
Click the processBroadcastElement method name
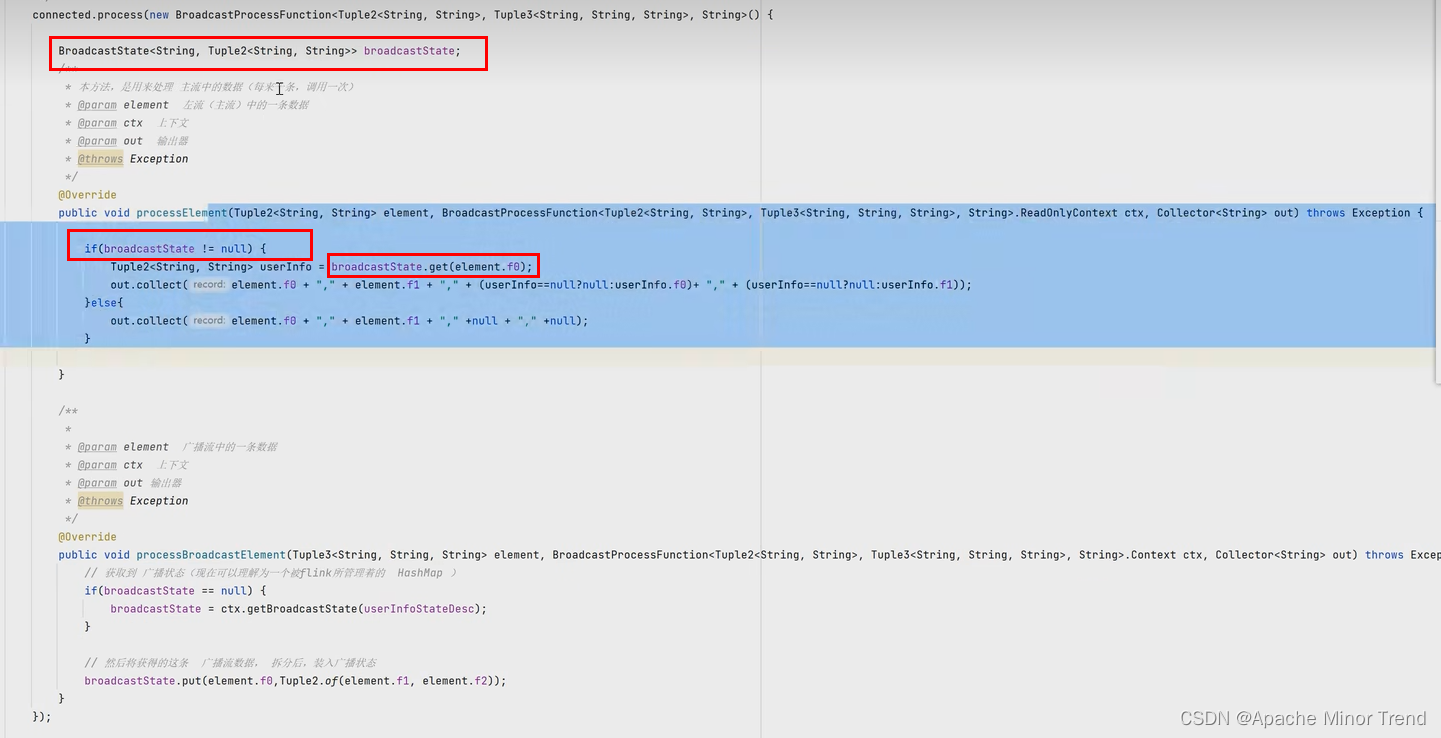tap(210, 554)
